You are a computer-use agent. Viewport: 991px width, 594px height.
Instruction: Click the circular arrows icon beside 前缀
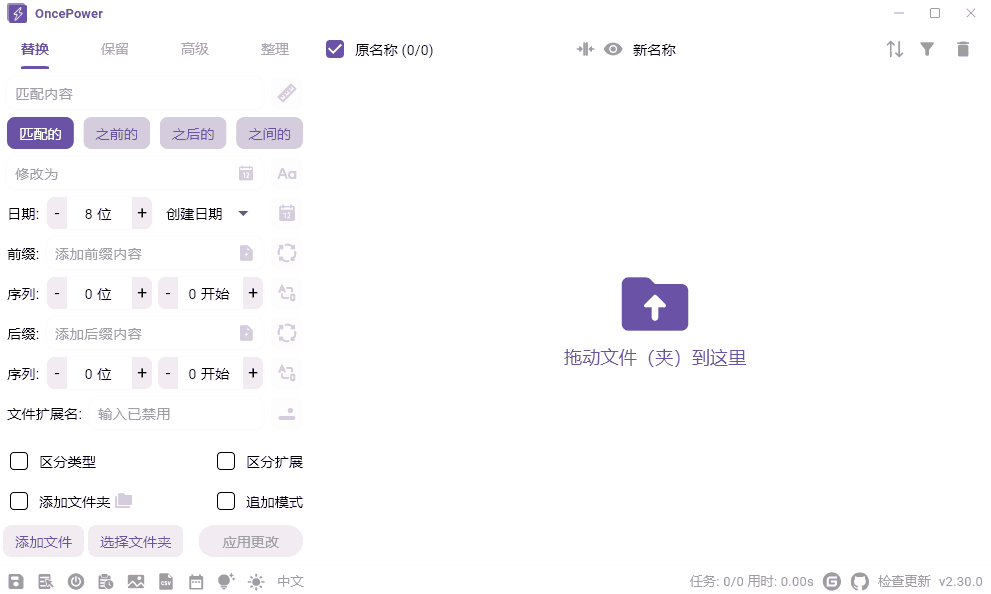[287, 253]
